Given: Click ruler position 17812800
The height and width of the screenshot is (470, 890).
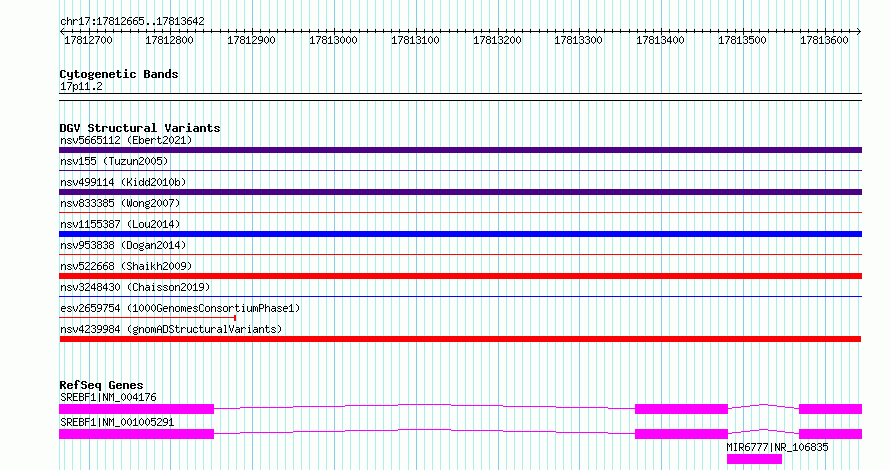Looking at the screenshot, I should [169, 40].
